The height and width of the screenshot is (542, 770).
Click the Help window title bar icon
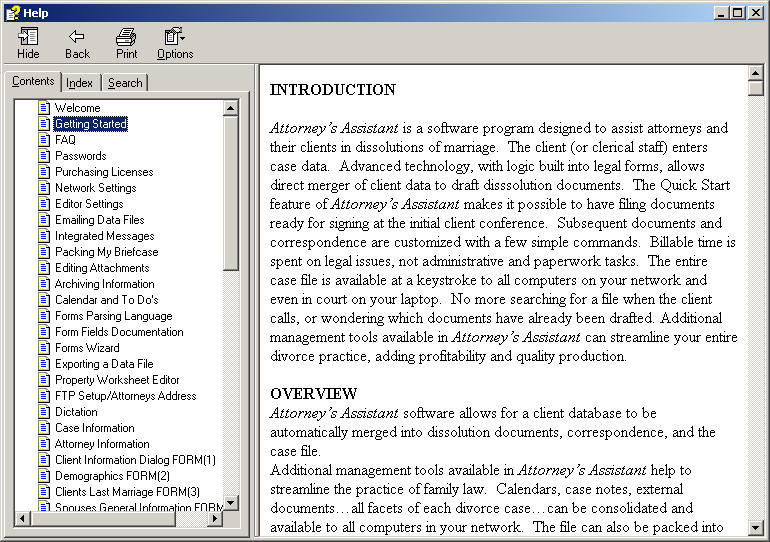tap(13, 13)
